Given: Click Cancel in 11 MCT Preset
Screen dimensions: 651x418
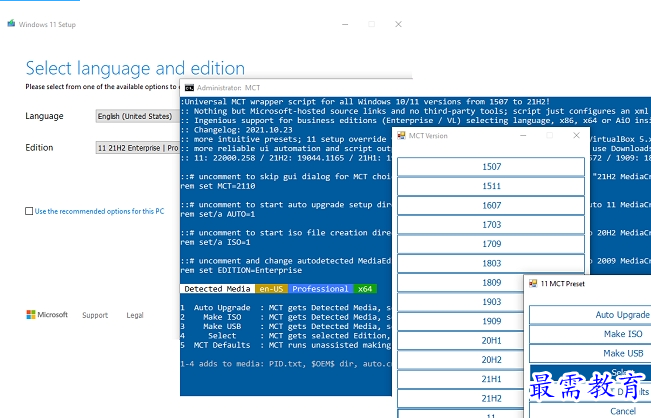Looking at the screenshot, I should [590, 411].
